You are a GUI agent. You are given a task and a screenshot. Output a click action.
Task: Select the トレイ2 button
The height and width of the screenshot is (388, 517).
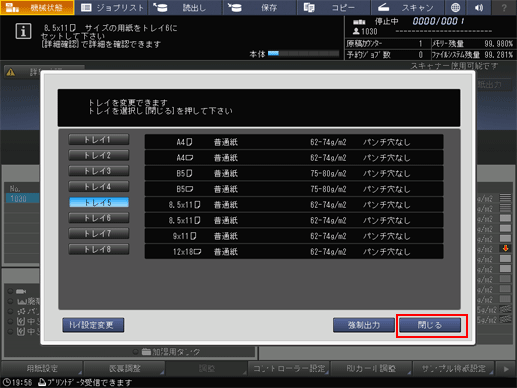click(x=99, y=155)
